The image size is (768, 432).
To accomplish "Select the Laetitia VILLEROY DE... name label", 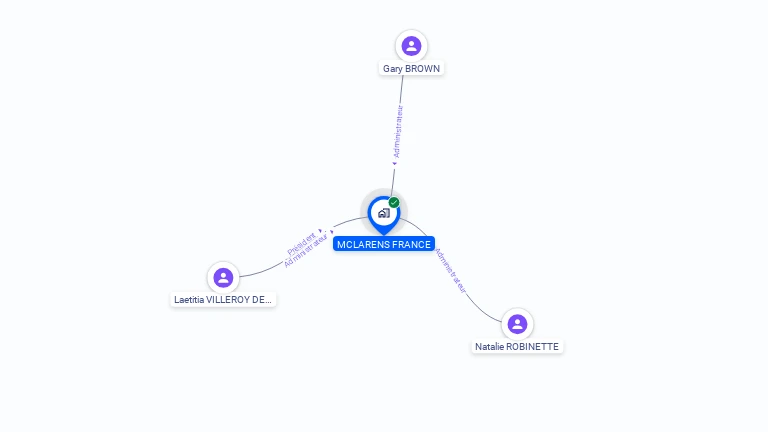I will [x=223, y=300].
